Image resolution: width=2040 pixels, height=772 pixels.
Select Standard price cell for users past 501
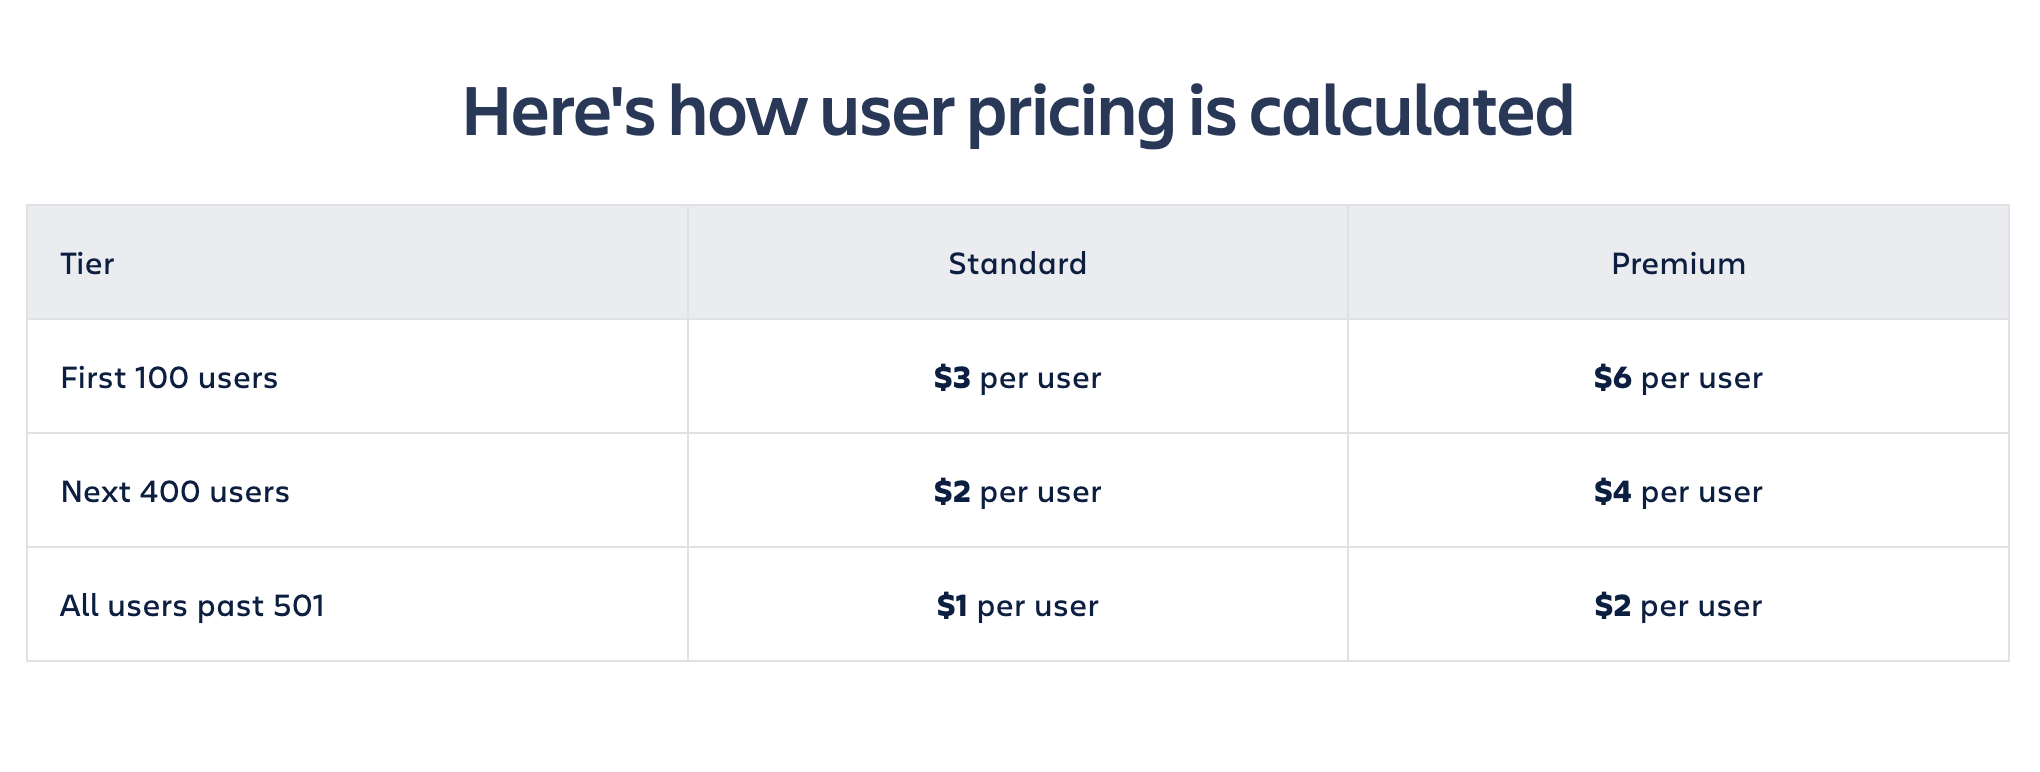point(1017,606)
